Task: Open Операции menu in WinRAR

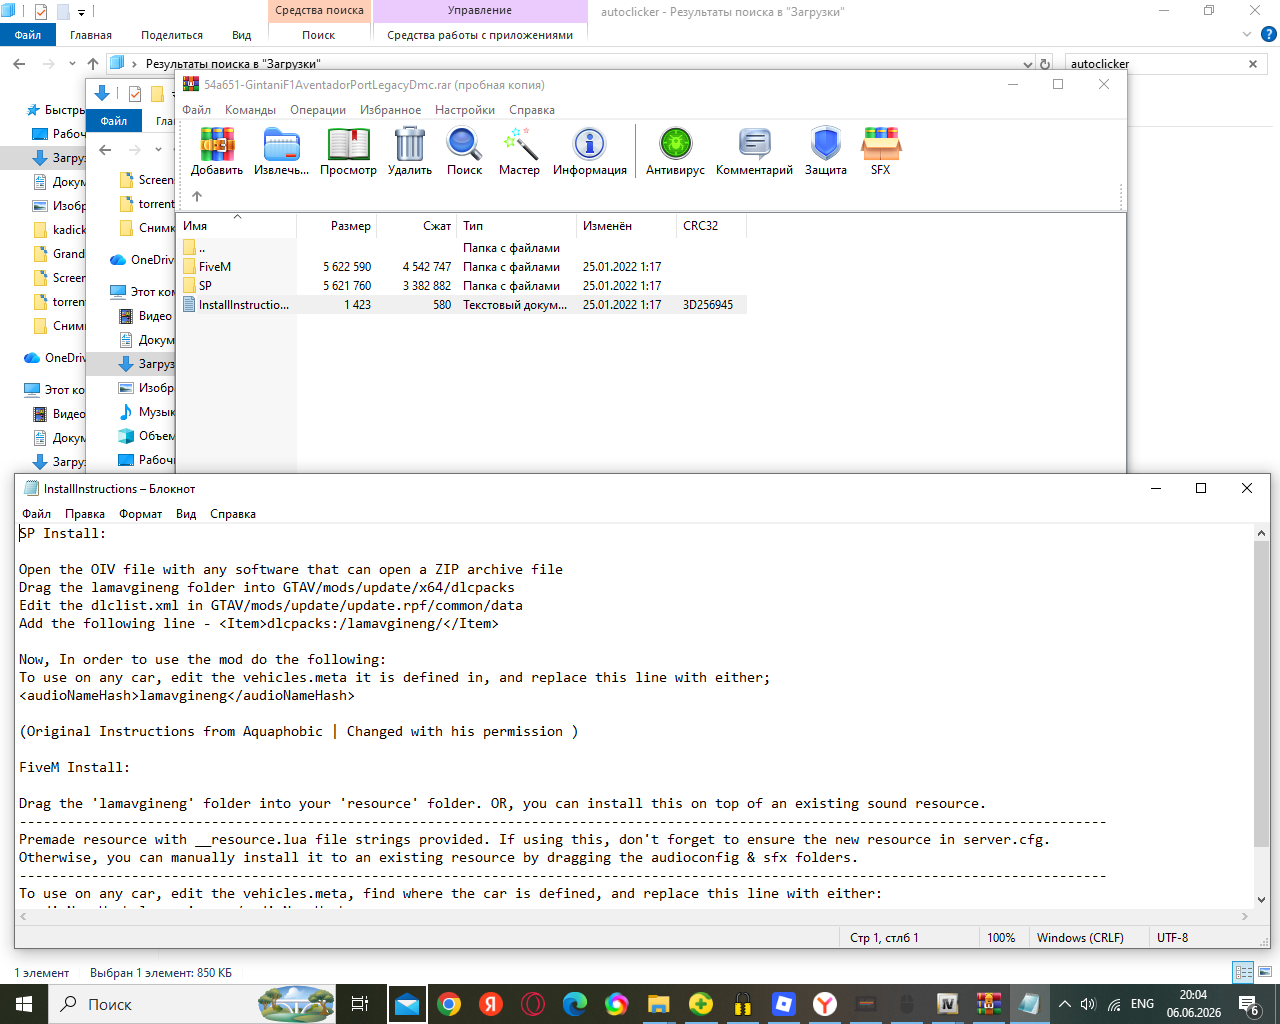Action: [318, 110]
